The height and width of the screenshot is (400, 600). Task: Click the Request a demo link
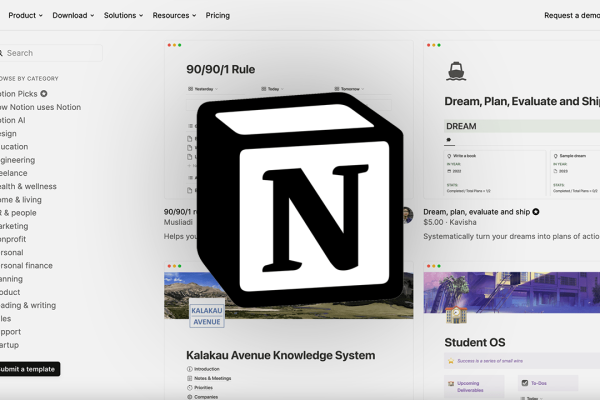[572, 15]
